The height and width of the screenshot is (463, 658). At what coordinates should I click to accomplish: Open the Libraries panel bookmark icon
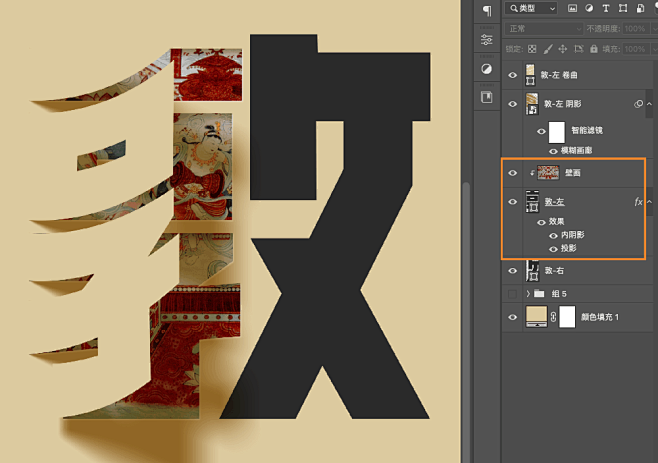(x=487, y=97)
